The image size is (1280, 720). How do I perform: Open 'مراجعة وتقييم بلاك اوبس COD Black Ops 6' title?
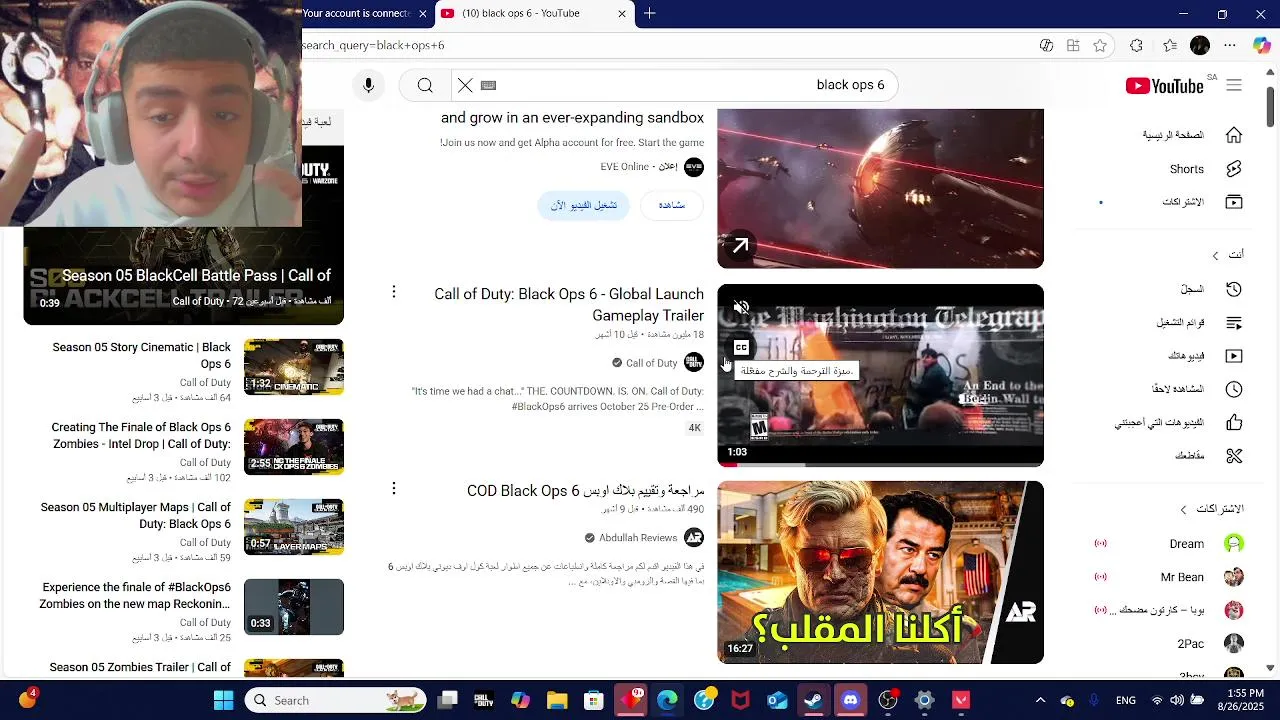(x=586, y=491)
